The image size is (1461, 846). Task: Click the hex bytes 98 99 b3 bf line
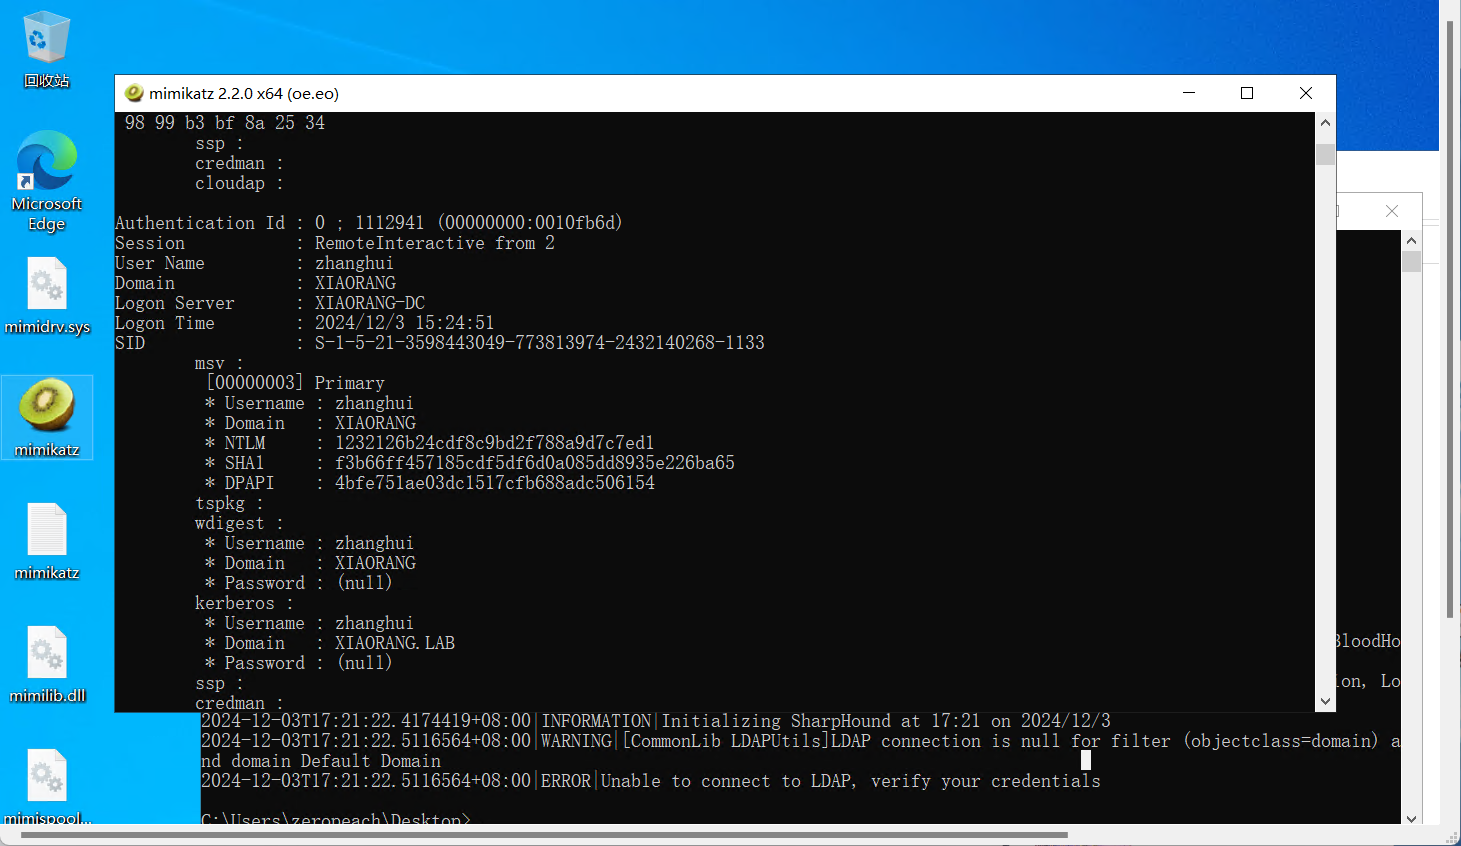(x=225, y=123)
